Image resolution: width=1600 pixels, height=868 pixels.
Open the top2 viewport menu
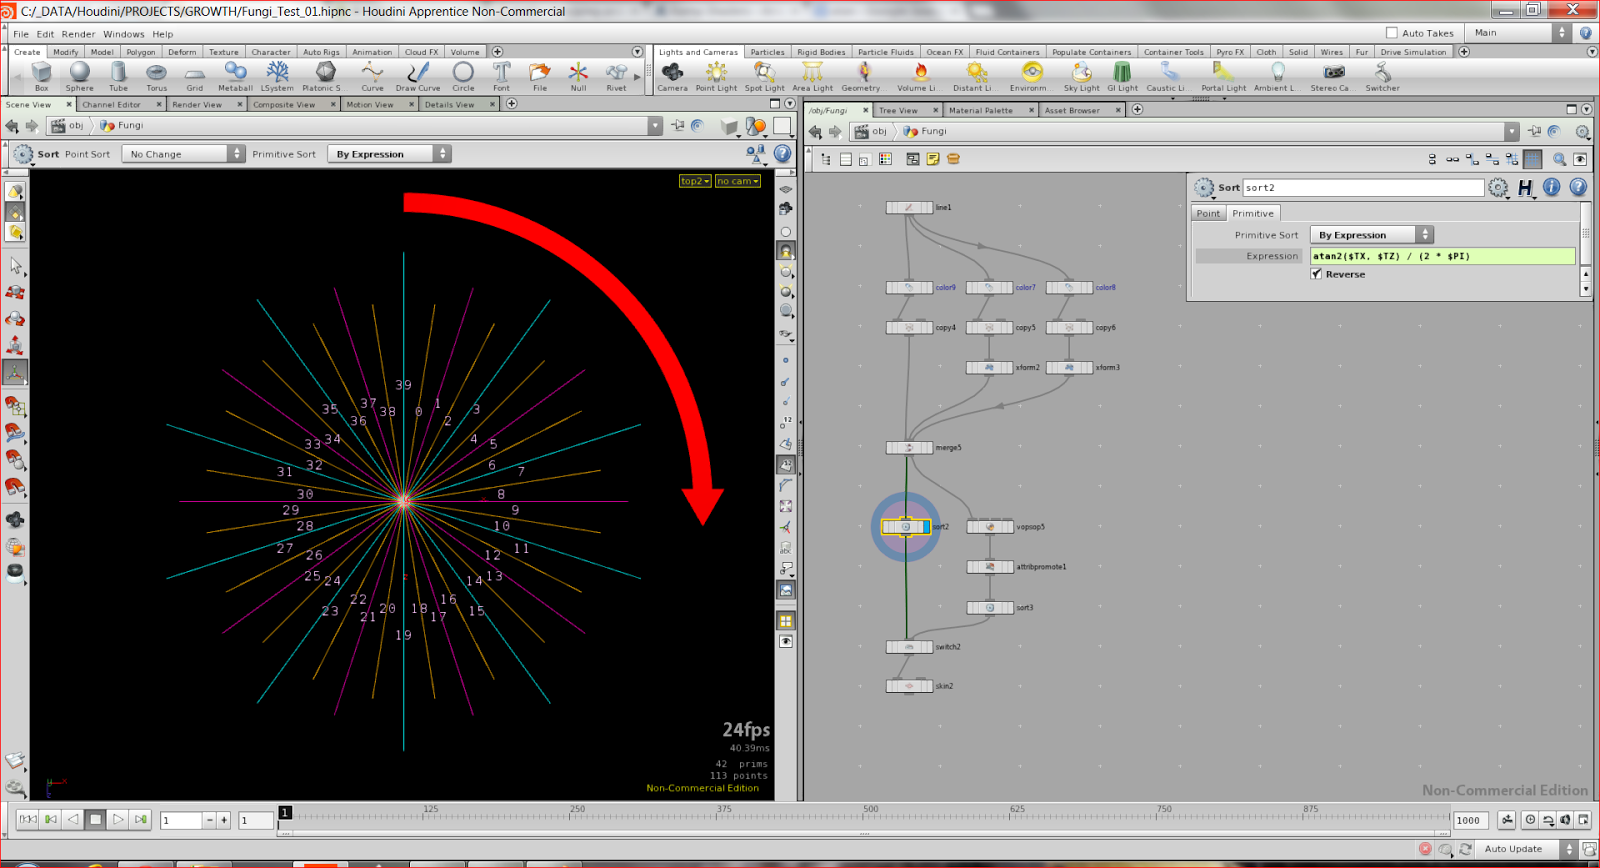click(x=695, y=181)
